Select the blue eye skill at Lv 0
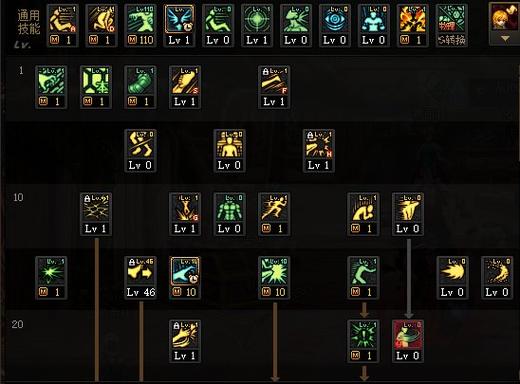This screenshot has height=384, width=520. click(335, 26)
